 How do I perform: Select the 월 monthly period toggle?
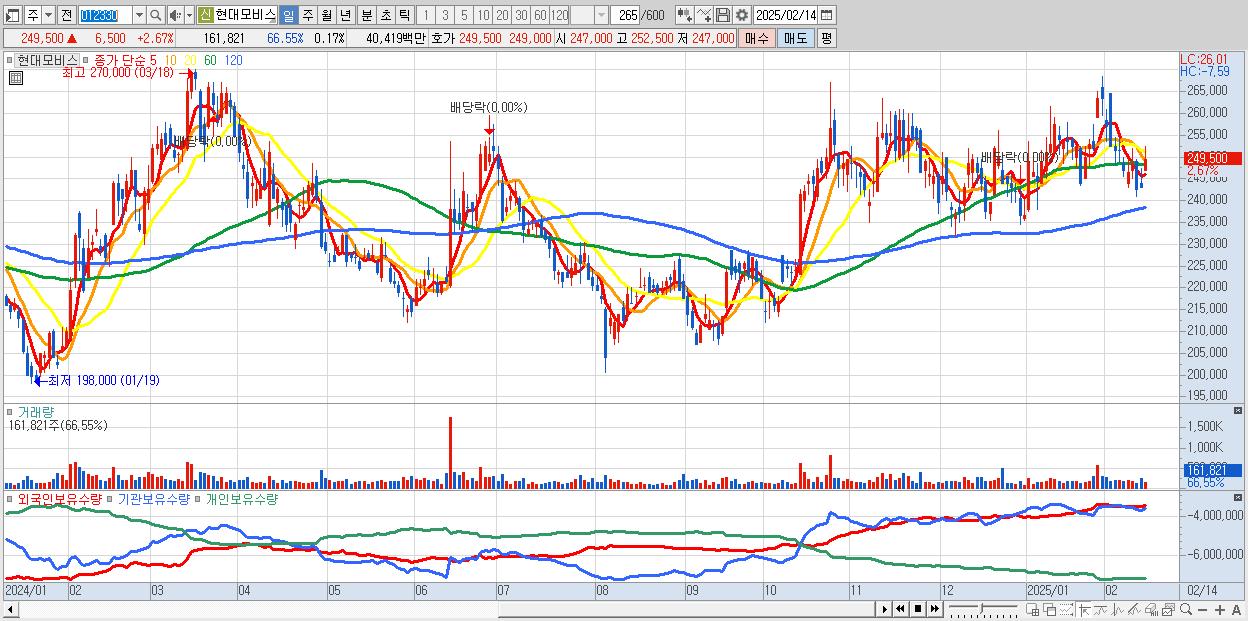pos(326,16)
